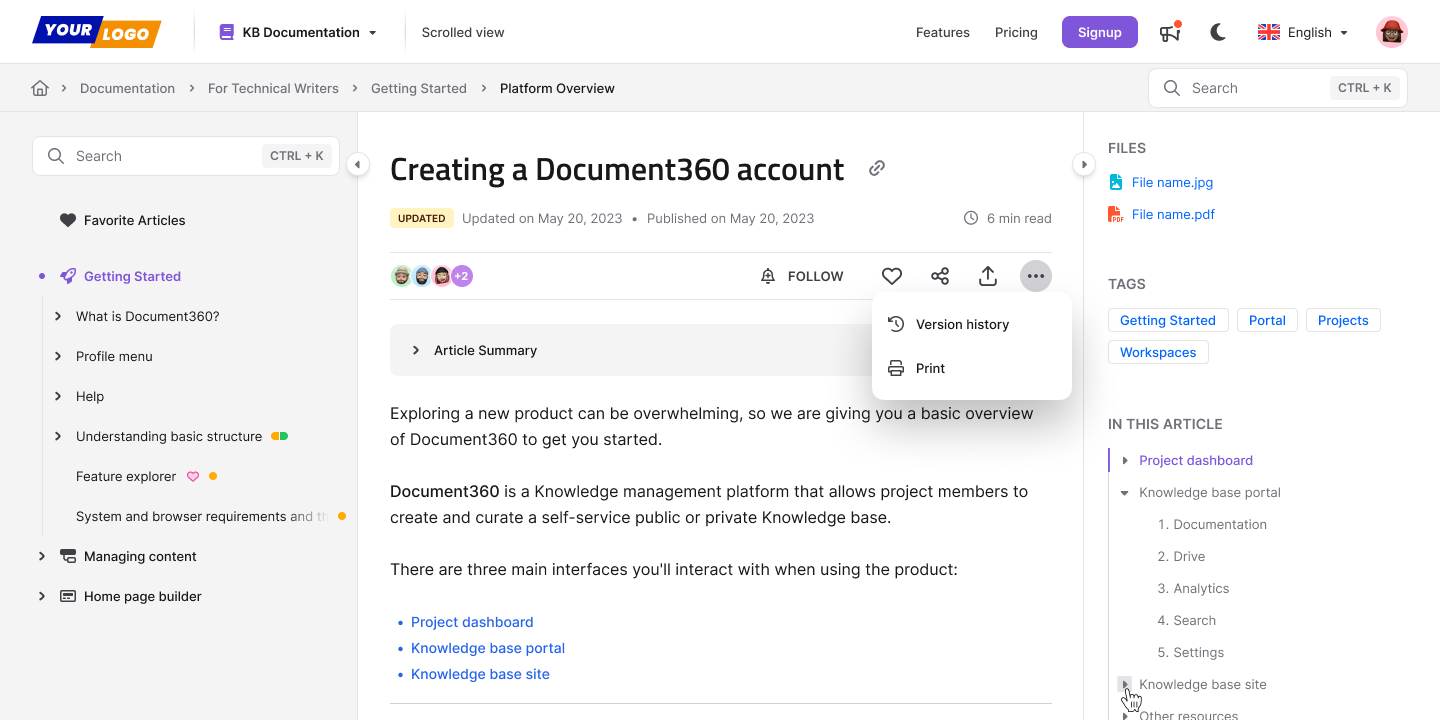Click the contributor avatars group
The width and height of the screenshot is (1440, 720).
[431, 276]
